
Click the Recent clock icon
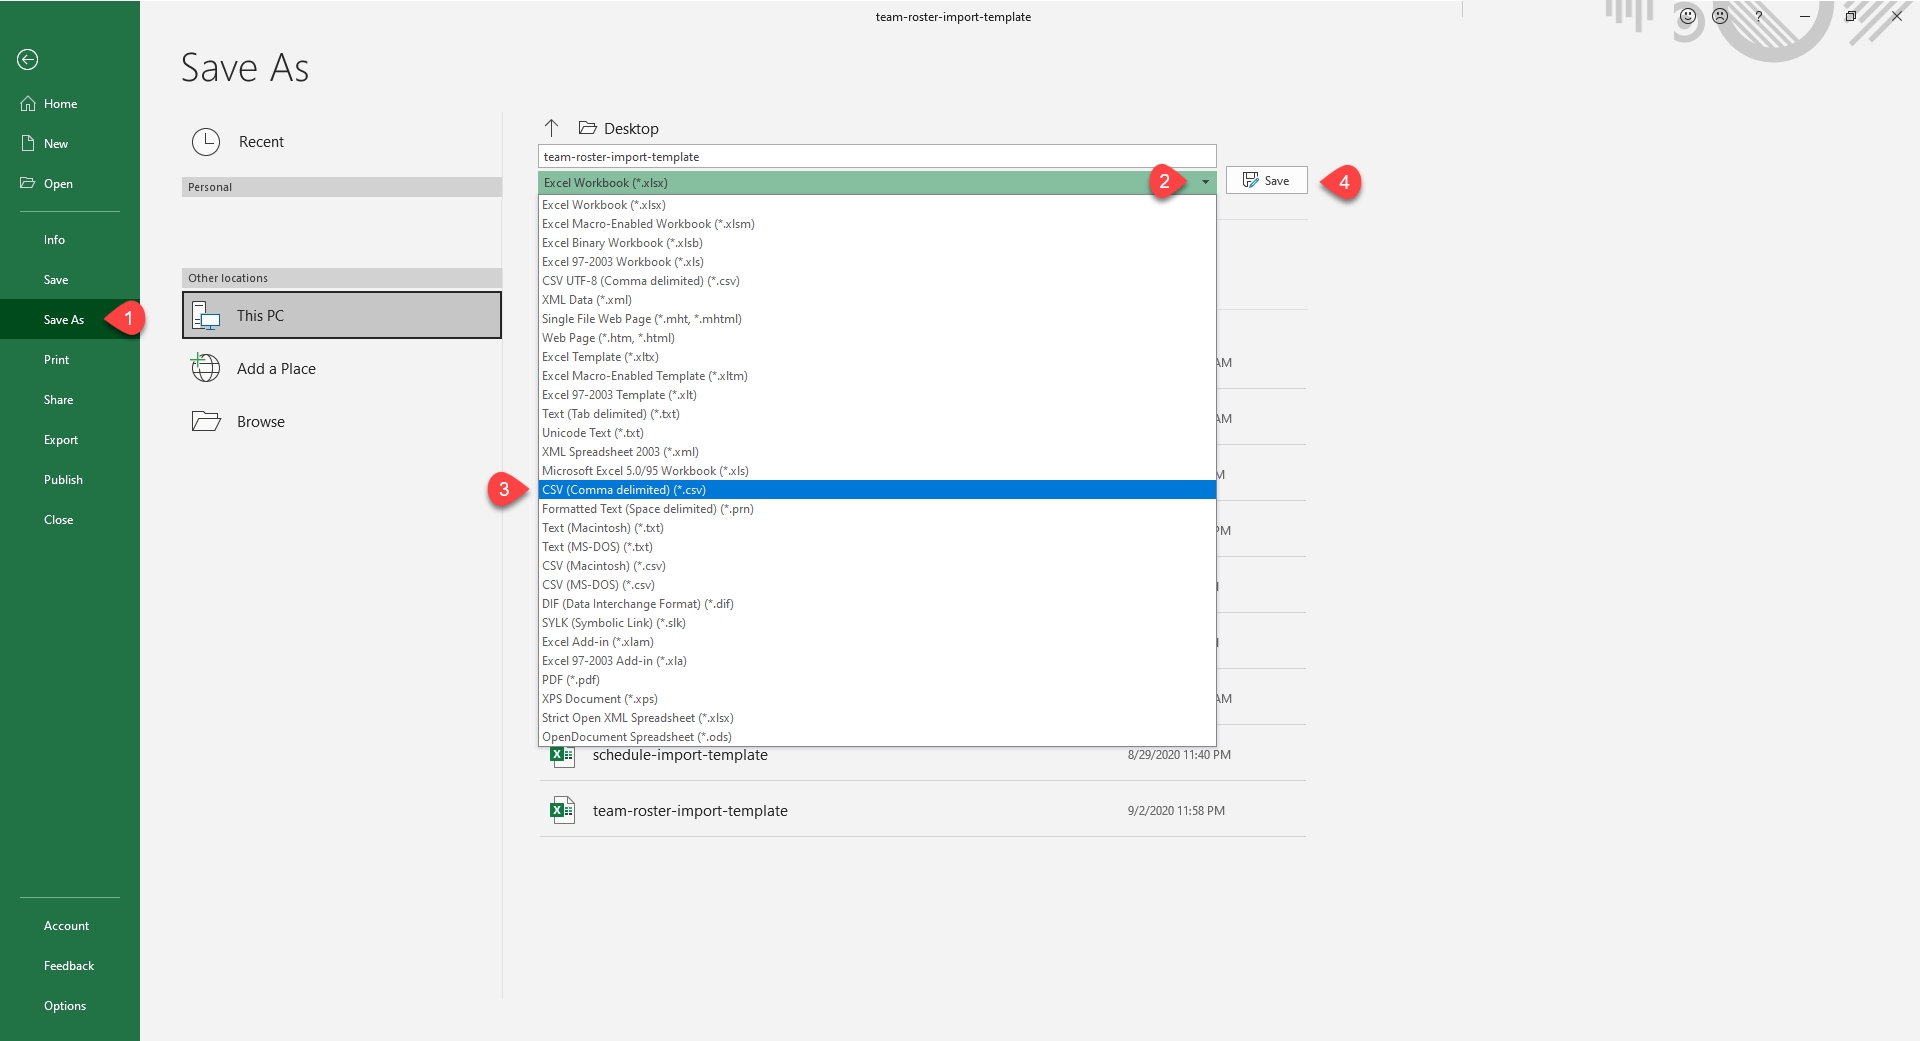(206, 142)
